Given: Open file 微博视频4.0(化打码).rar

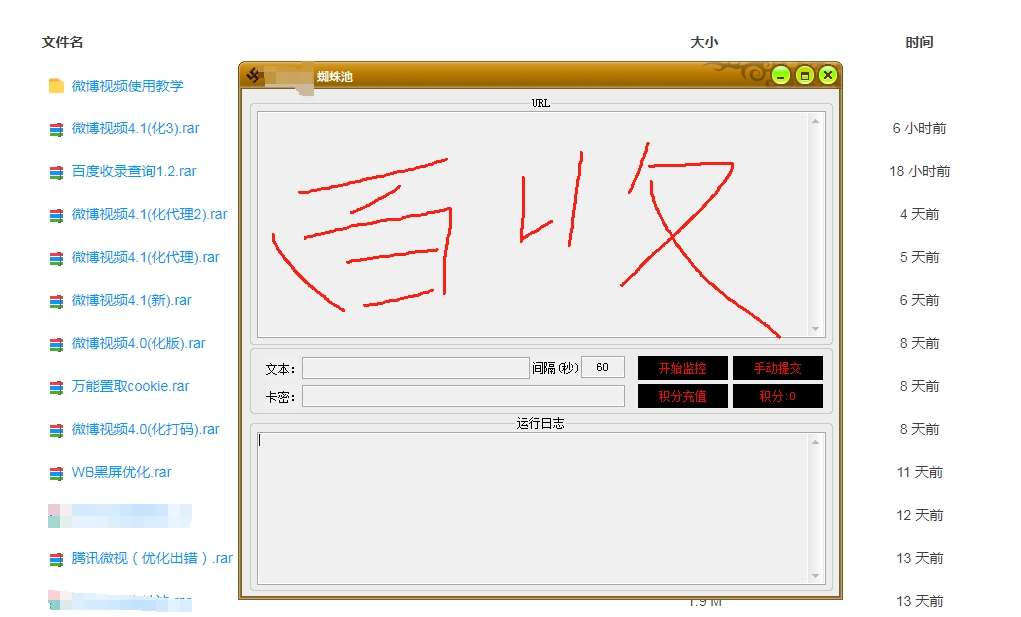Looking at the screenshot, I should coord(145,429).
